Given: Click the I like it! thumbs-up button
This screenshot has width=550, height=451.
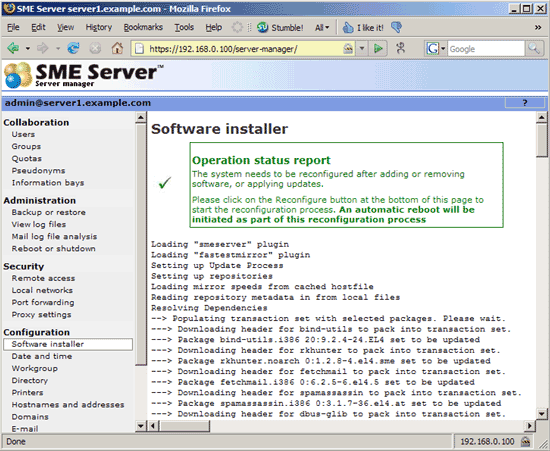Looking at the screenshot, I should [x=363, y=27].
